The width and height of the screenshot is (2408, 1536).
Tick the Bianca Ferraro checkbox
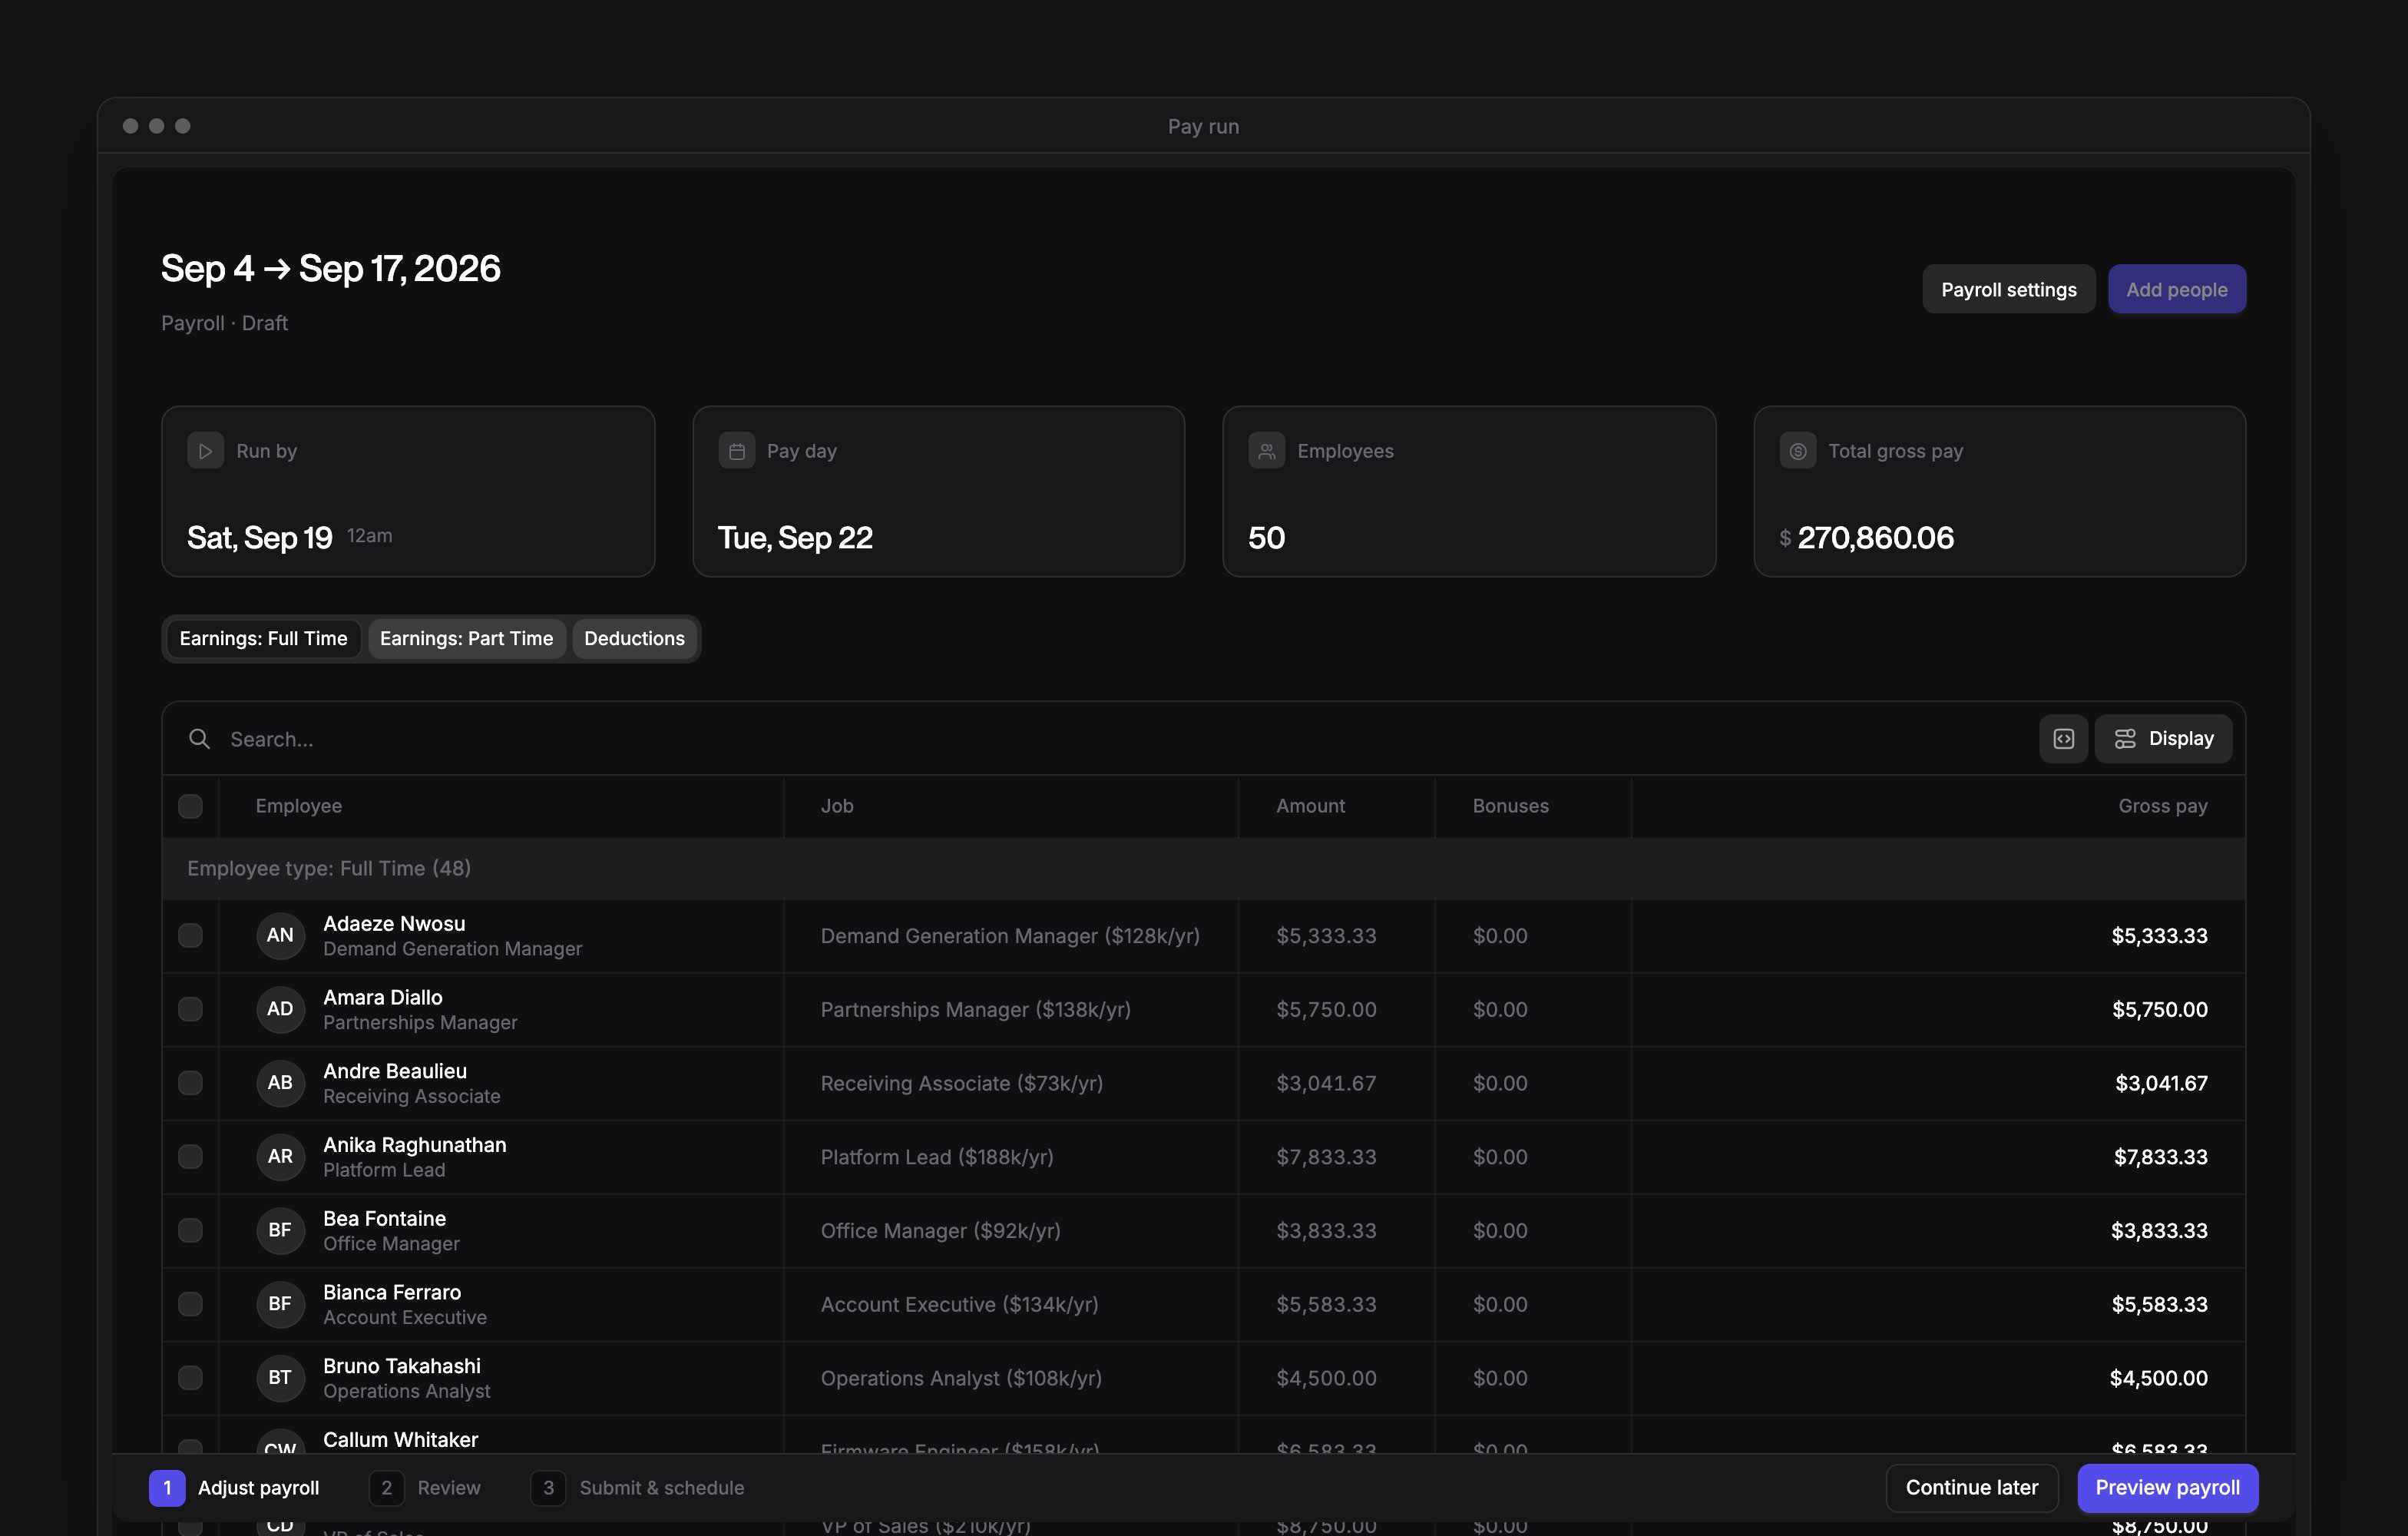[190, 1304]
